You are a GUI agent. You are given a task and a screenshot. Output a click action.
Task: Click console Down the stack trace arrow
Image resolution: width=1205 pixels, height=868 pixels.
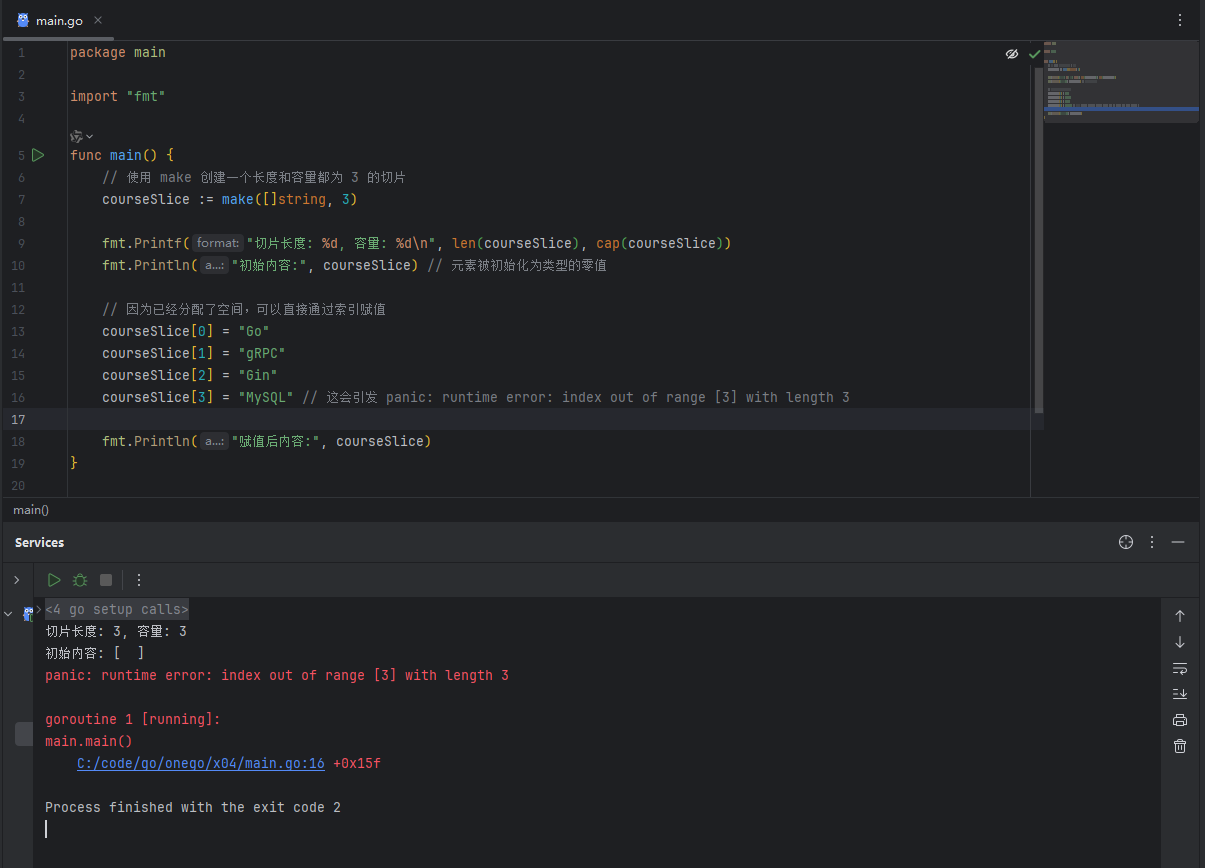1180,642
